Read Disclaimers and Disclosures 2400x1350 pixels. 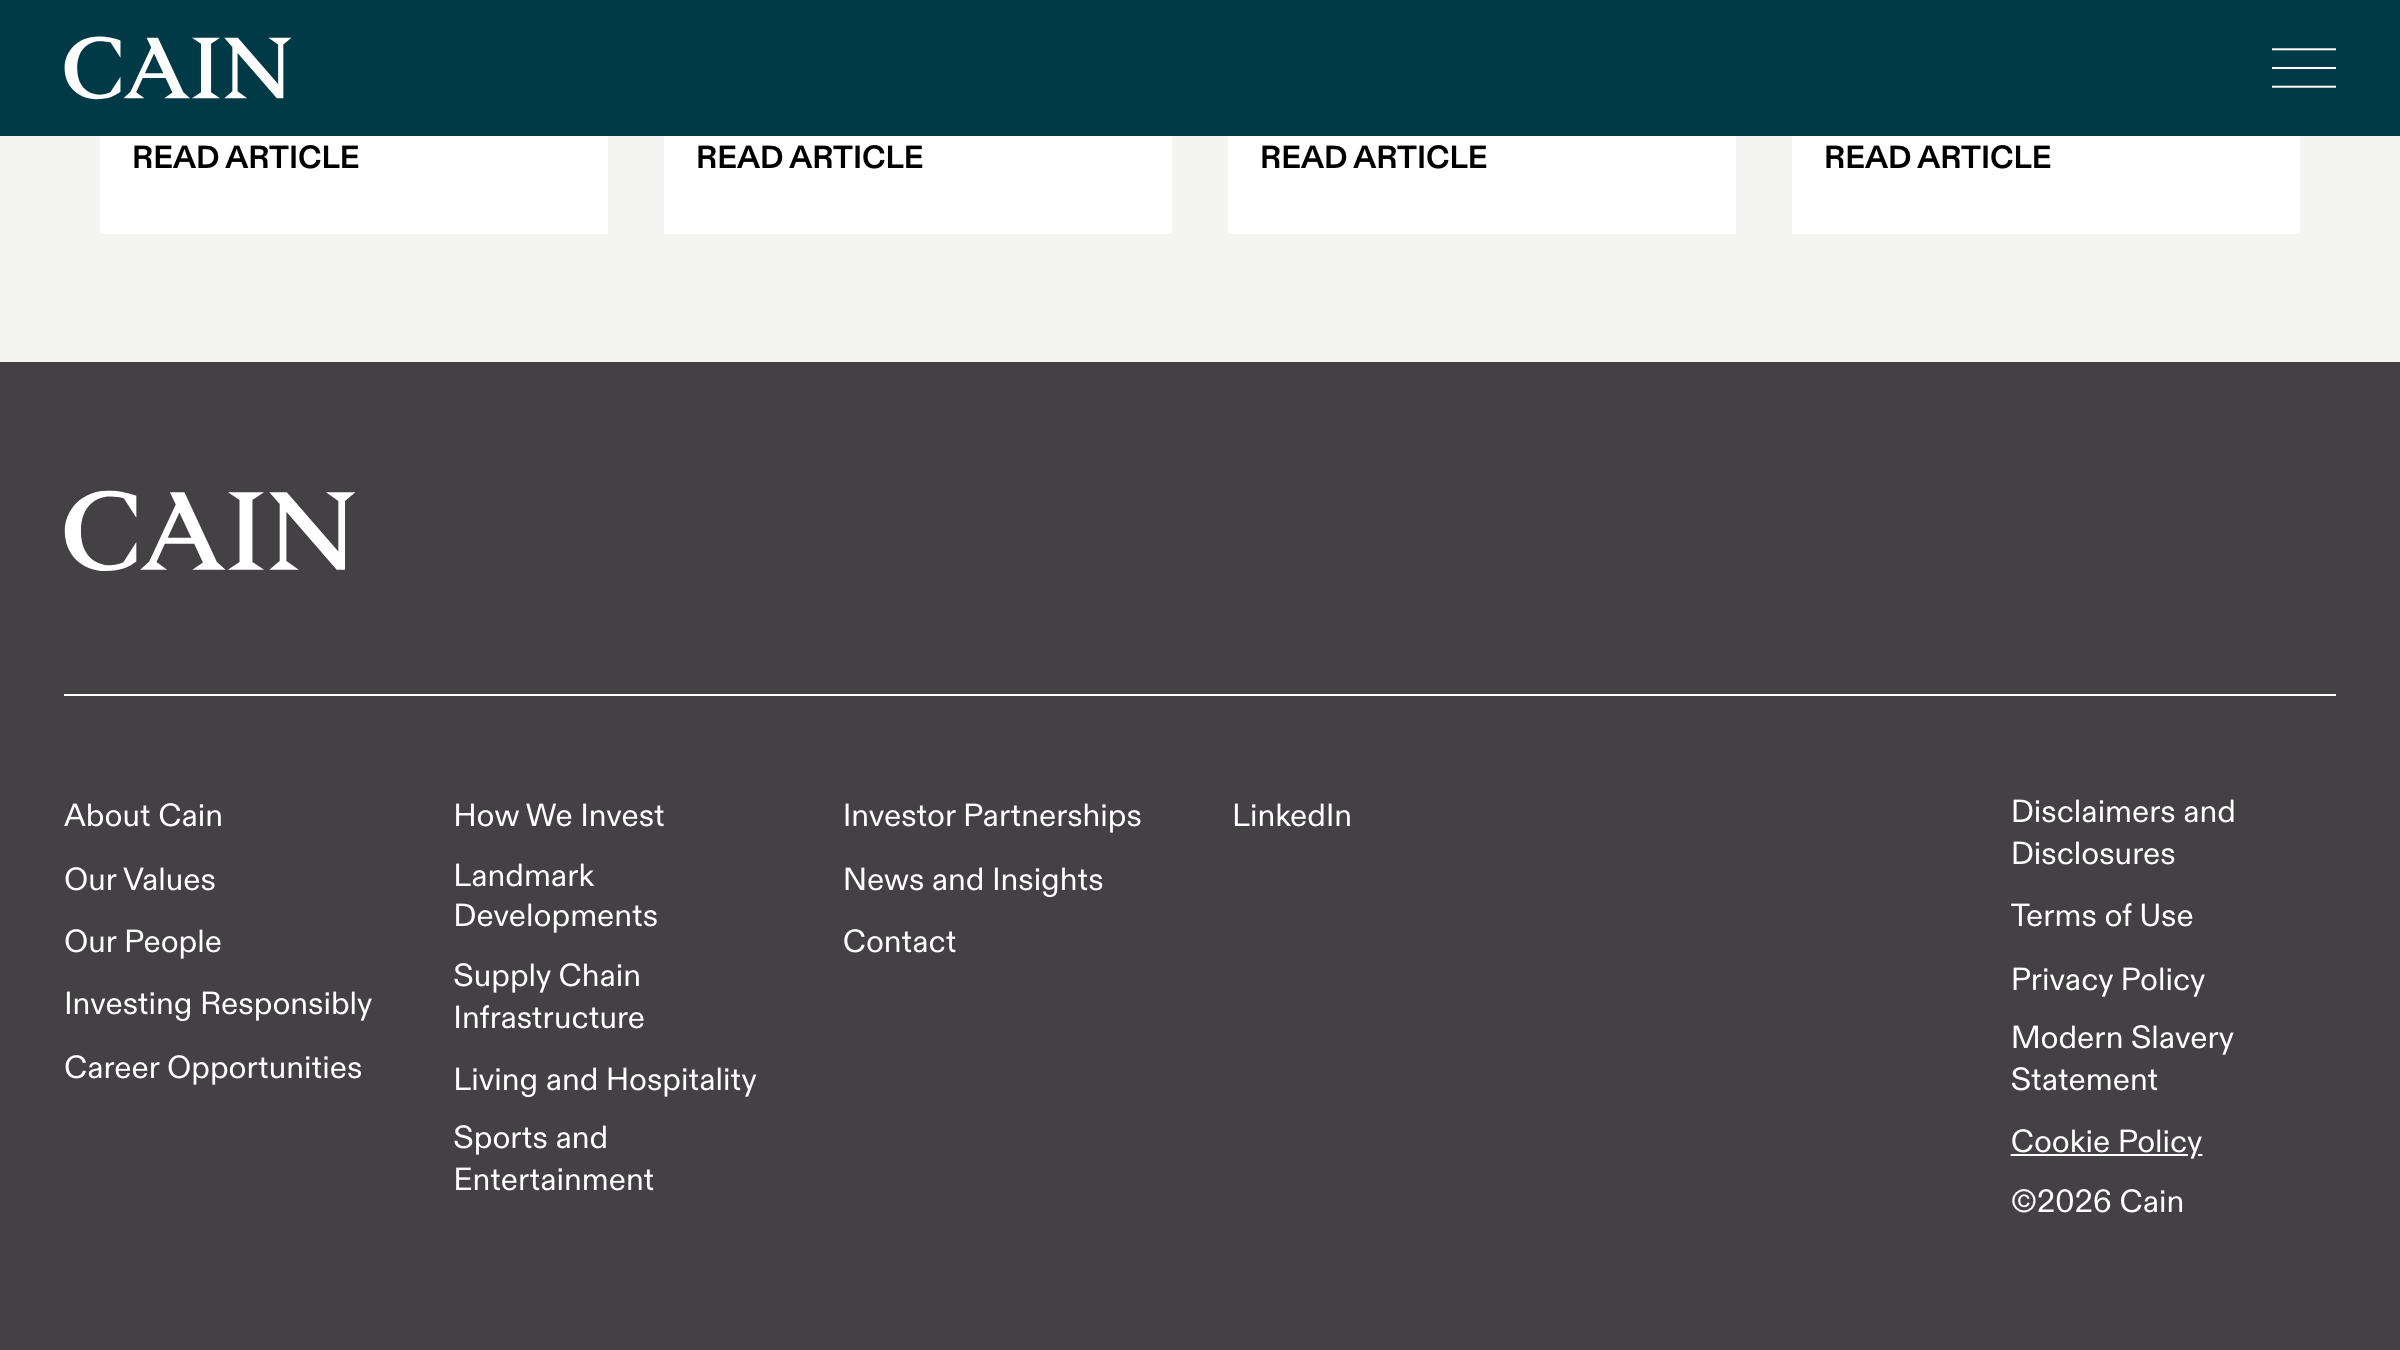2123,833
